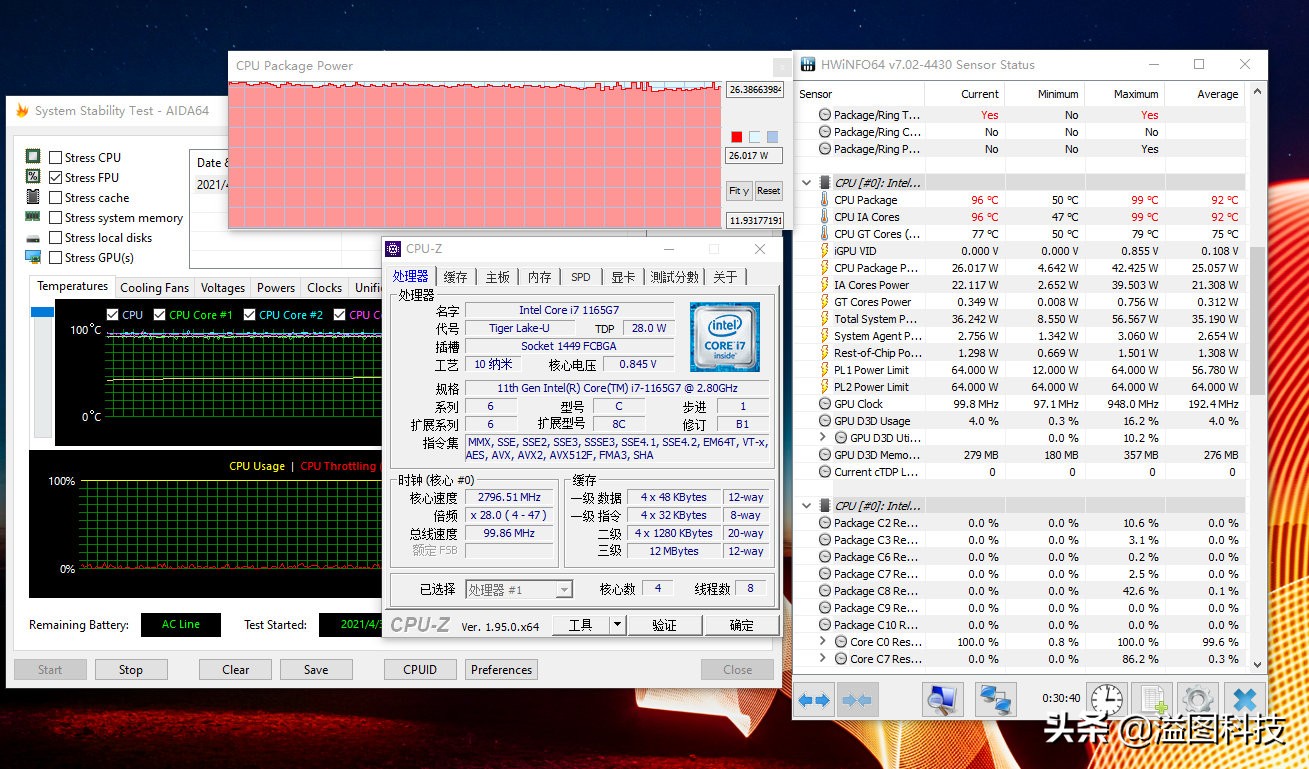The height and width of the screenshot is (769, 1309).
Task: Open the 内存 tab in CPU-Z
Action: click(x=539, y=277)
